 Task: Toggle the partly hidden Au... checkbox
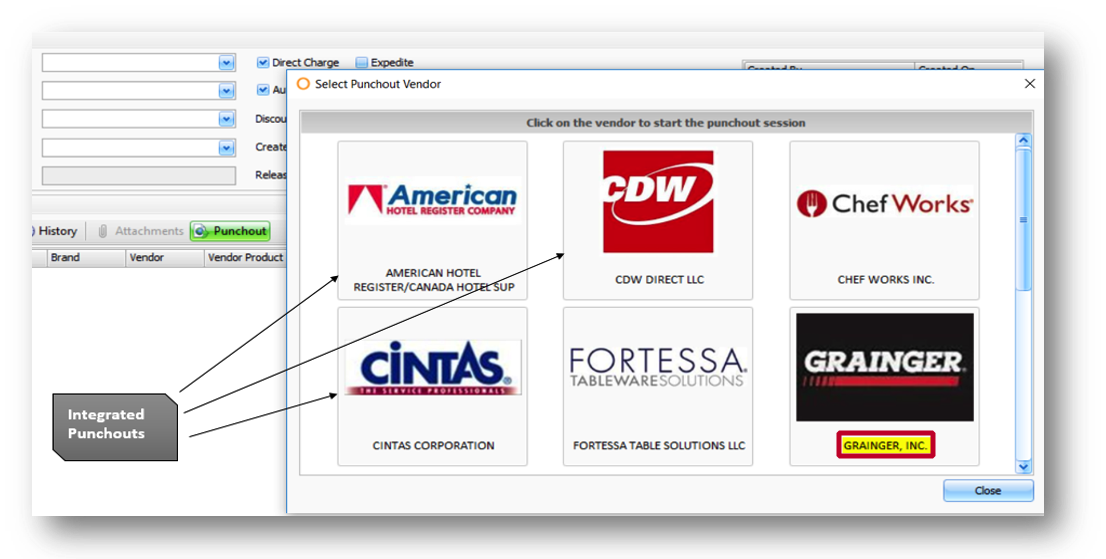[262, 90]
